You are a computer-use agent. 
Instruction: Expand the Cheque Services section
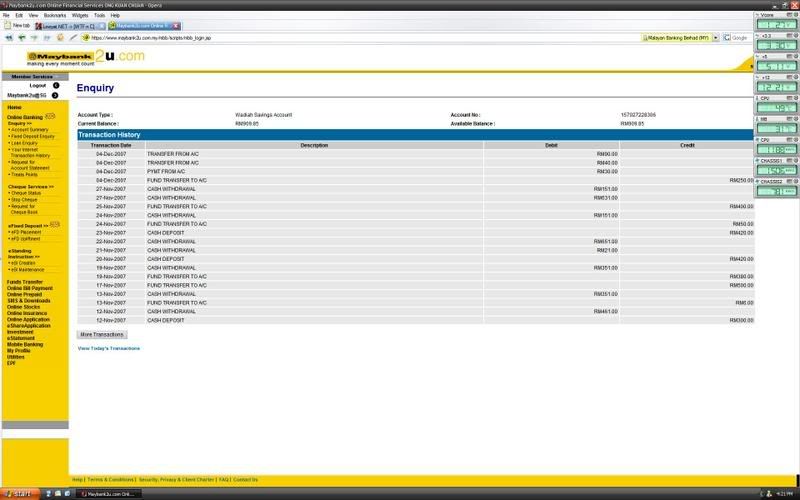pyautogui.click(x=31, y=187)
